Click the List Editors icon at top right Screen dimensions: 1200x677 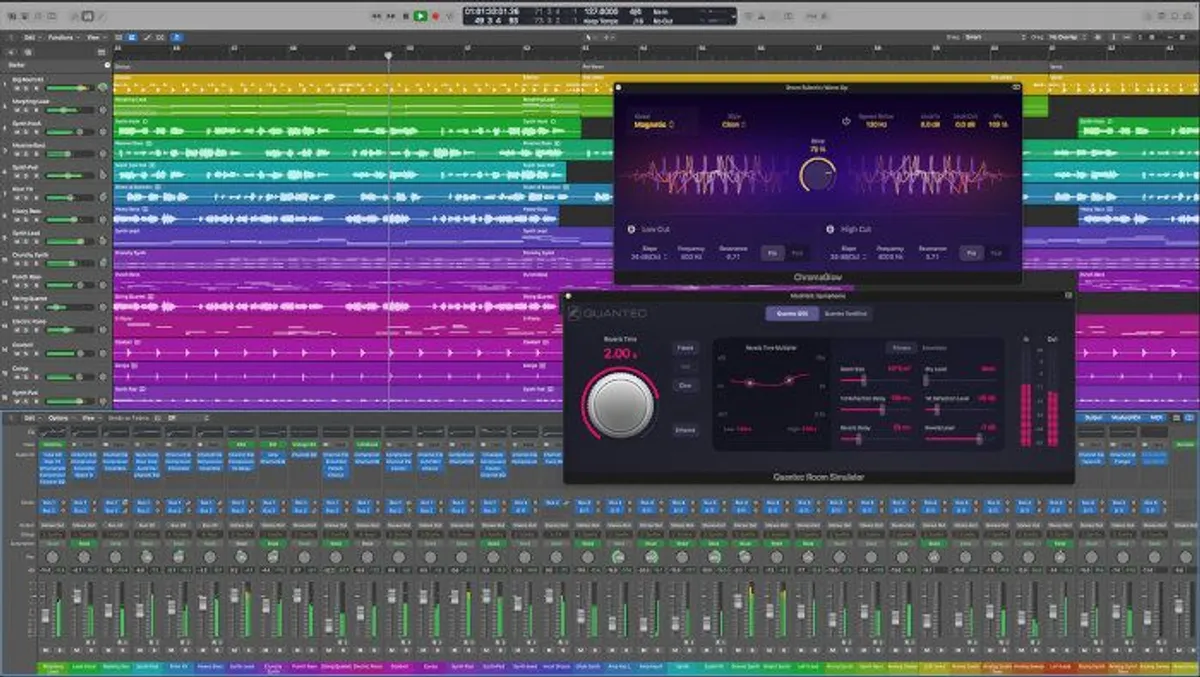click(1160, 16)
